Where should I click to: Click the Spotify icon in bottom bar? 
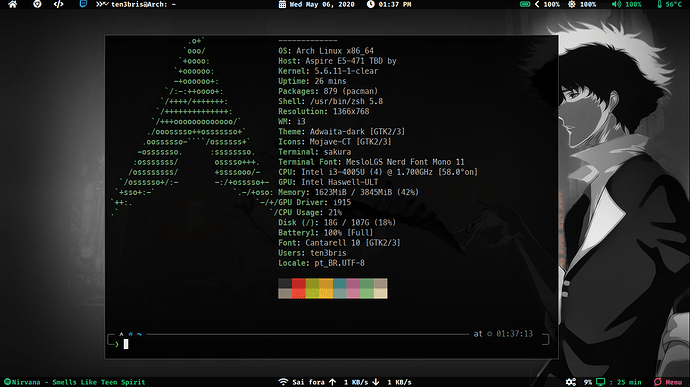7,382
